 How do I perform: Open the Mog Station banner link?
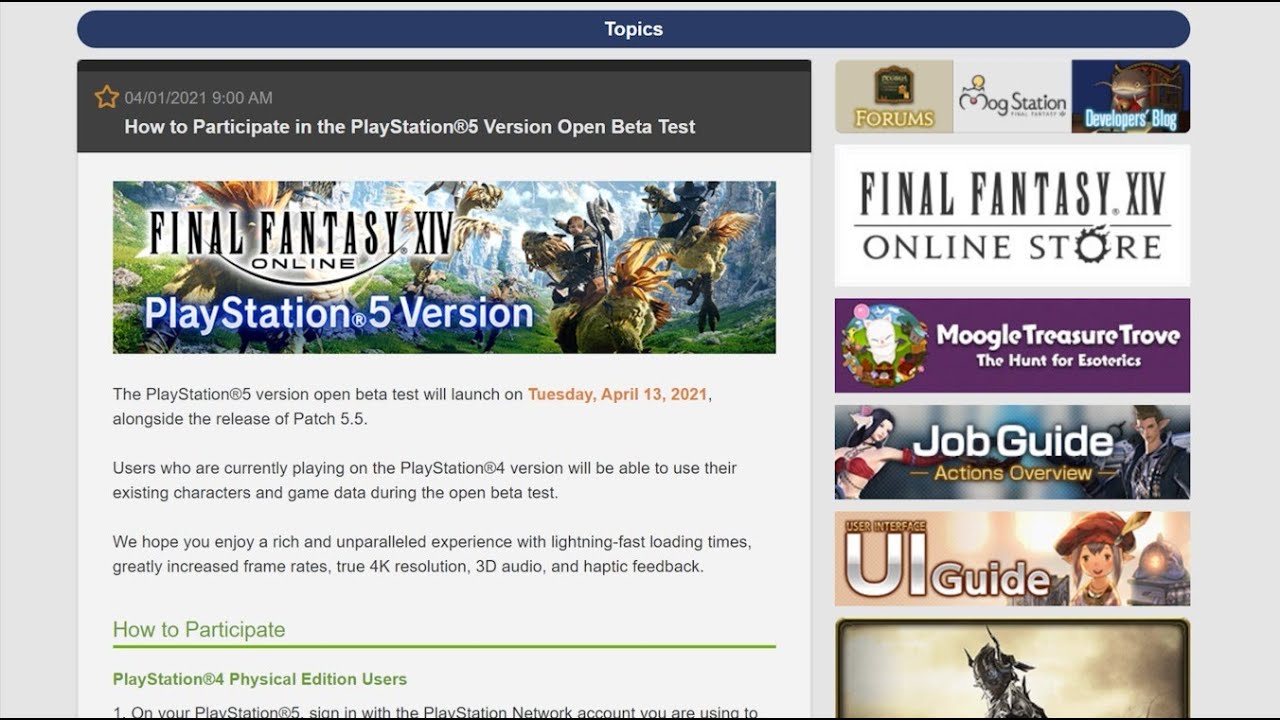1012,96
